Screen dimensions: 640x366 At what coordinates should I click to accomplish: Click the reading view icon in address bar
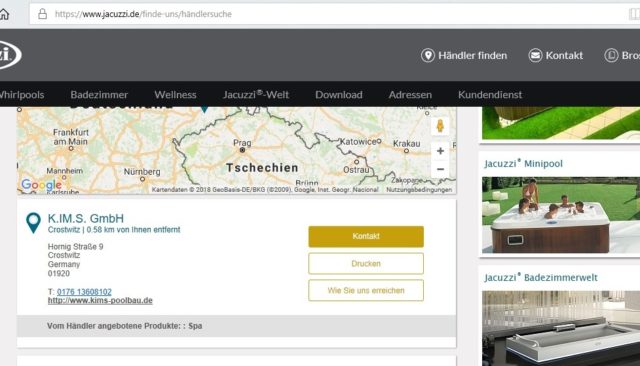(634, 14)
